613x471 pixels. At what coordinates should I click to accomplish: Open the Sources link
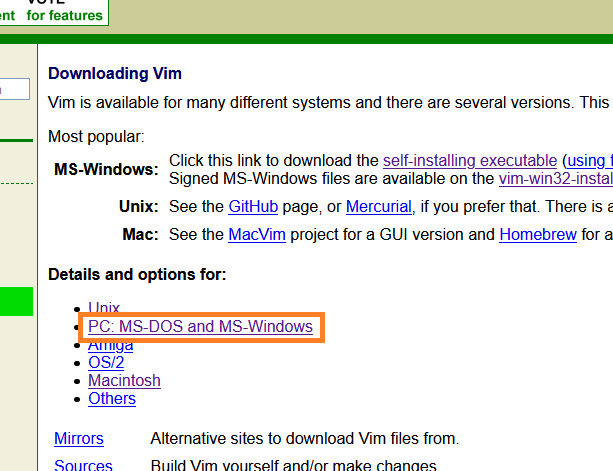(83, 464)
